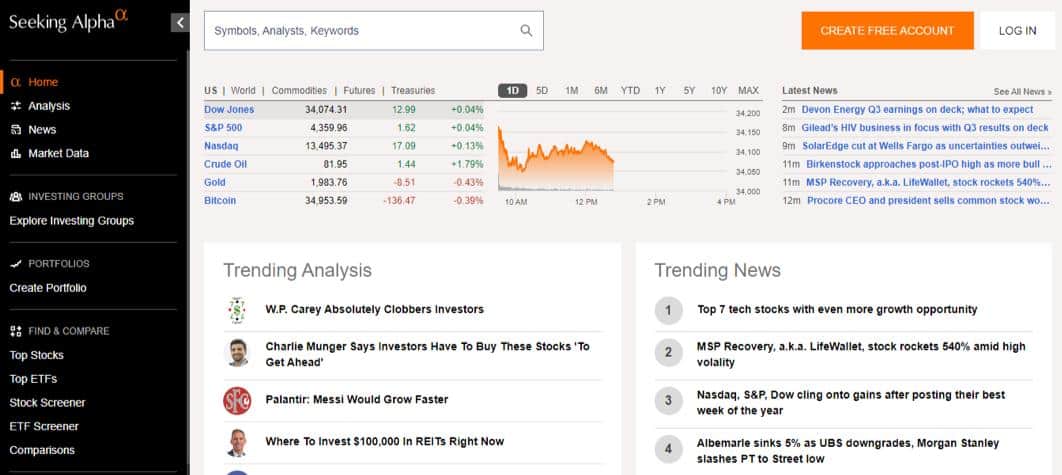
Task: Click the orange Dow Jones intraday chart
Action: 556,159
